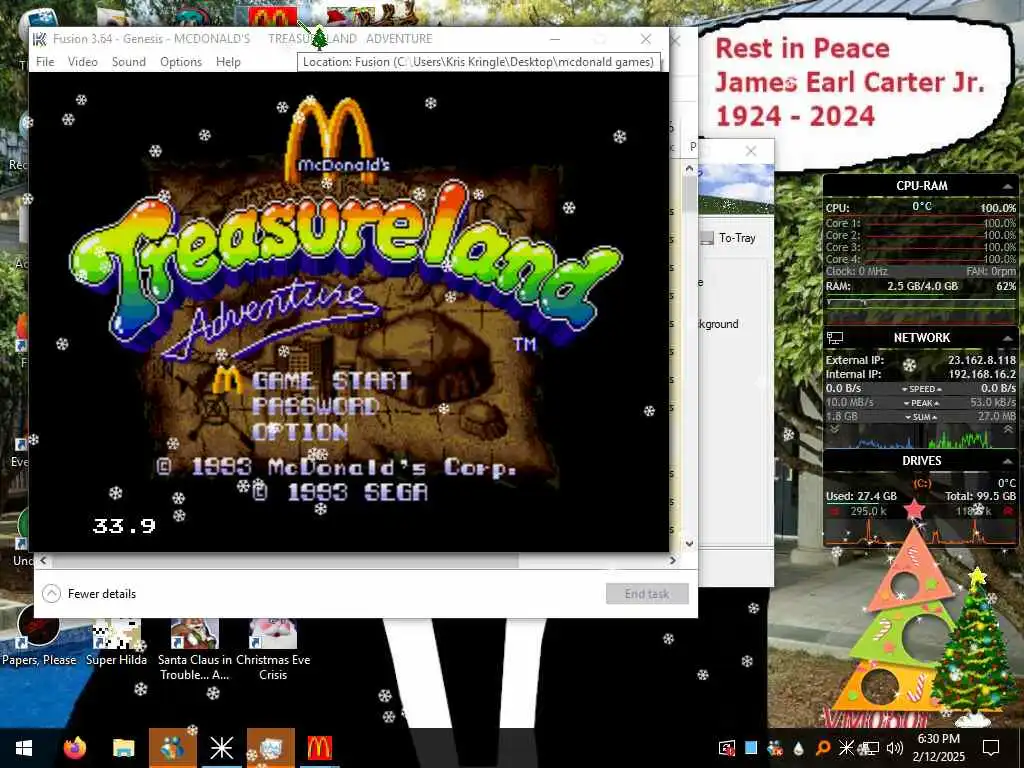The width and height of the screenshot is (1024, 768).
Task: Click the Fusion window title bar icon
Action: 40,39
